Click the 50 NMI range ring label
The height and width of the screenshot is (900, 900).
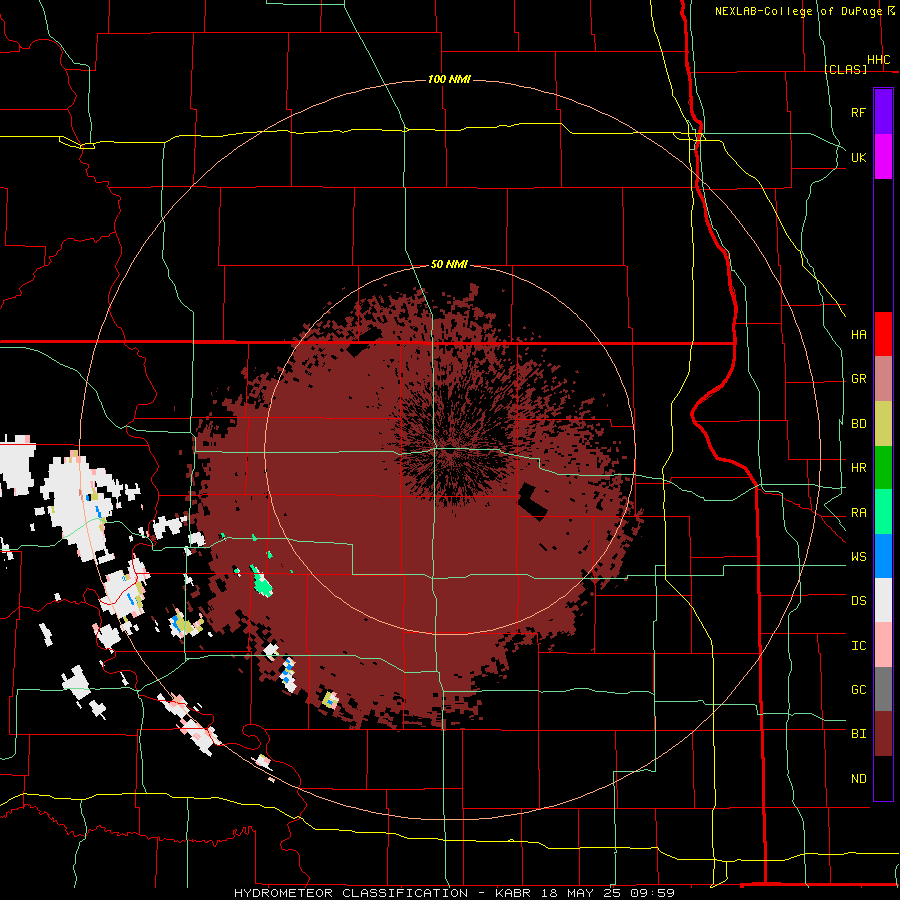pyautogui.click(x=449, y=264)
